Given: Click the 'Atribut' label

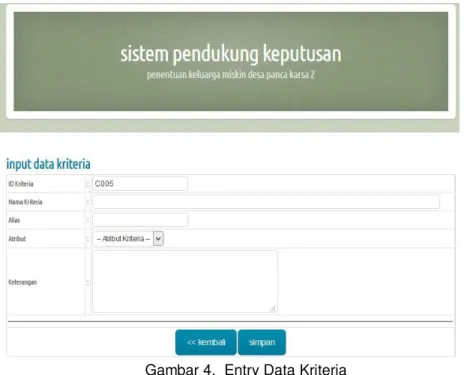Looking at the screenshot, I should [x=17, y=239].
